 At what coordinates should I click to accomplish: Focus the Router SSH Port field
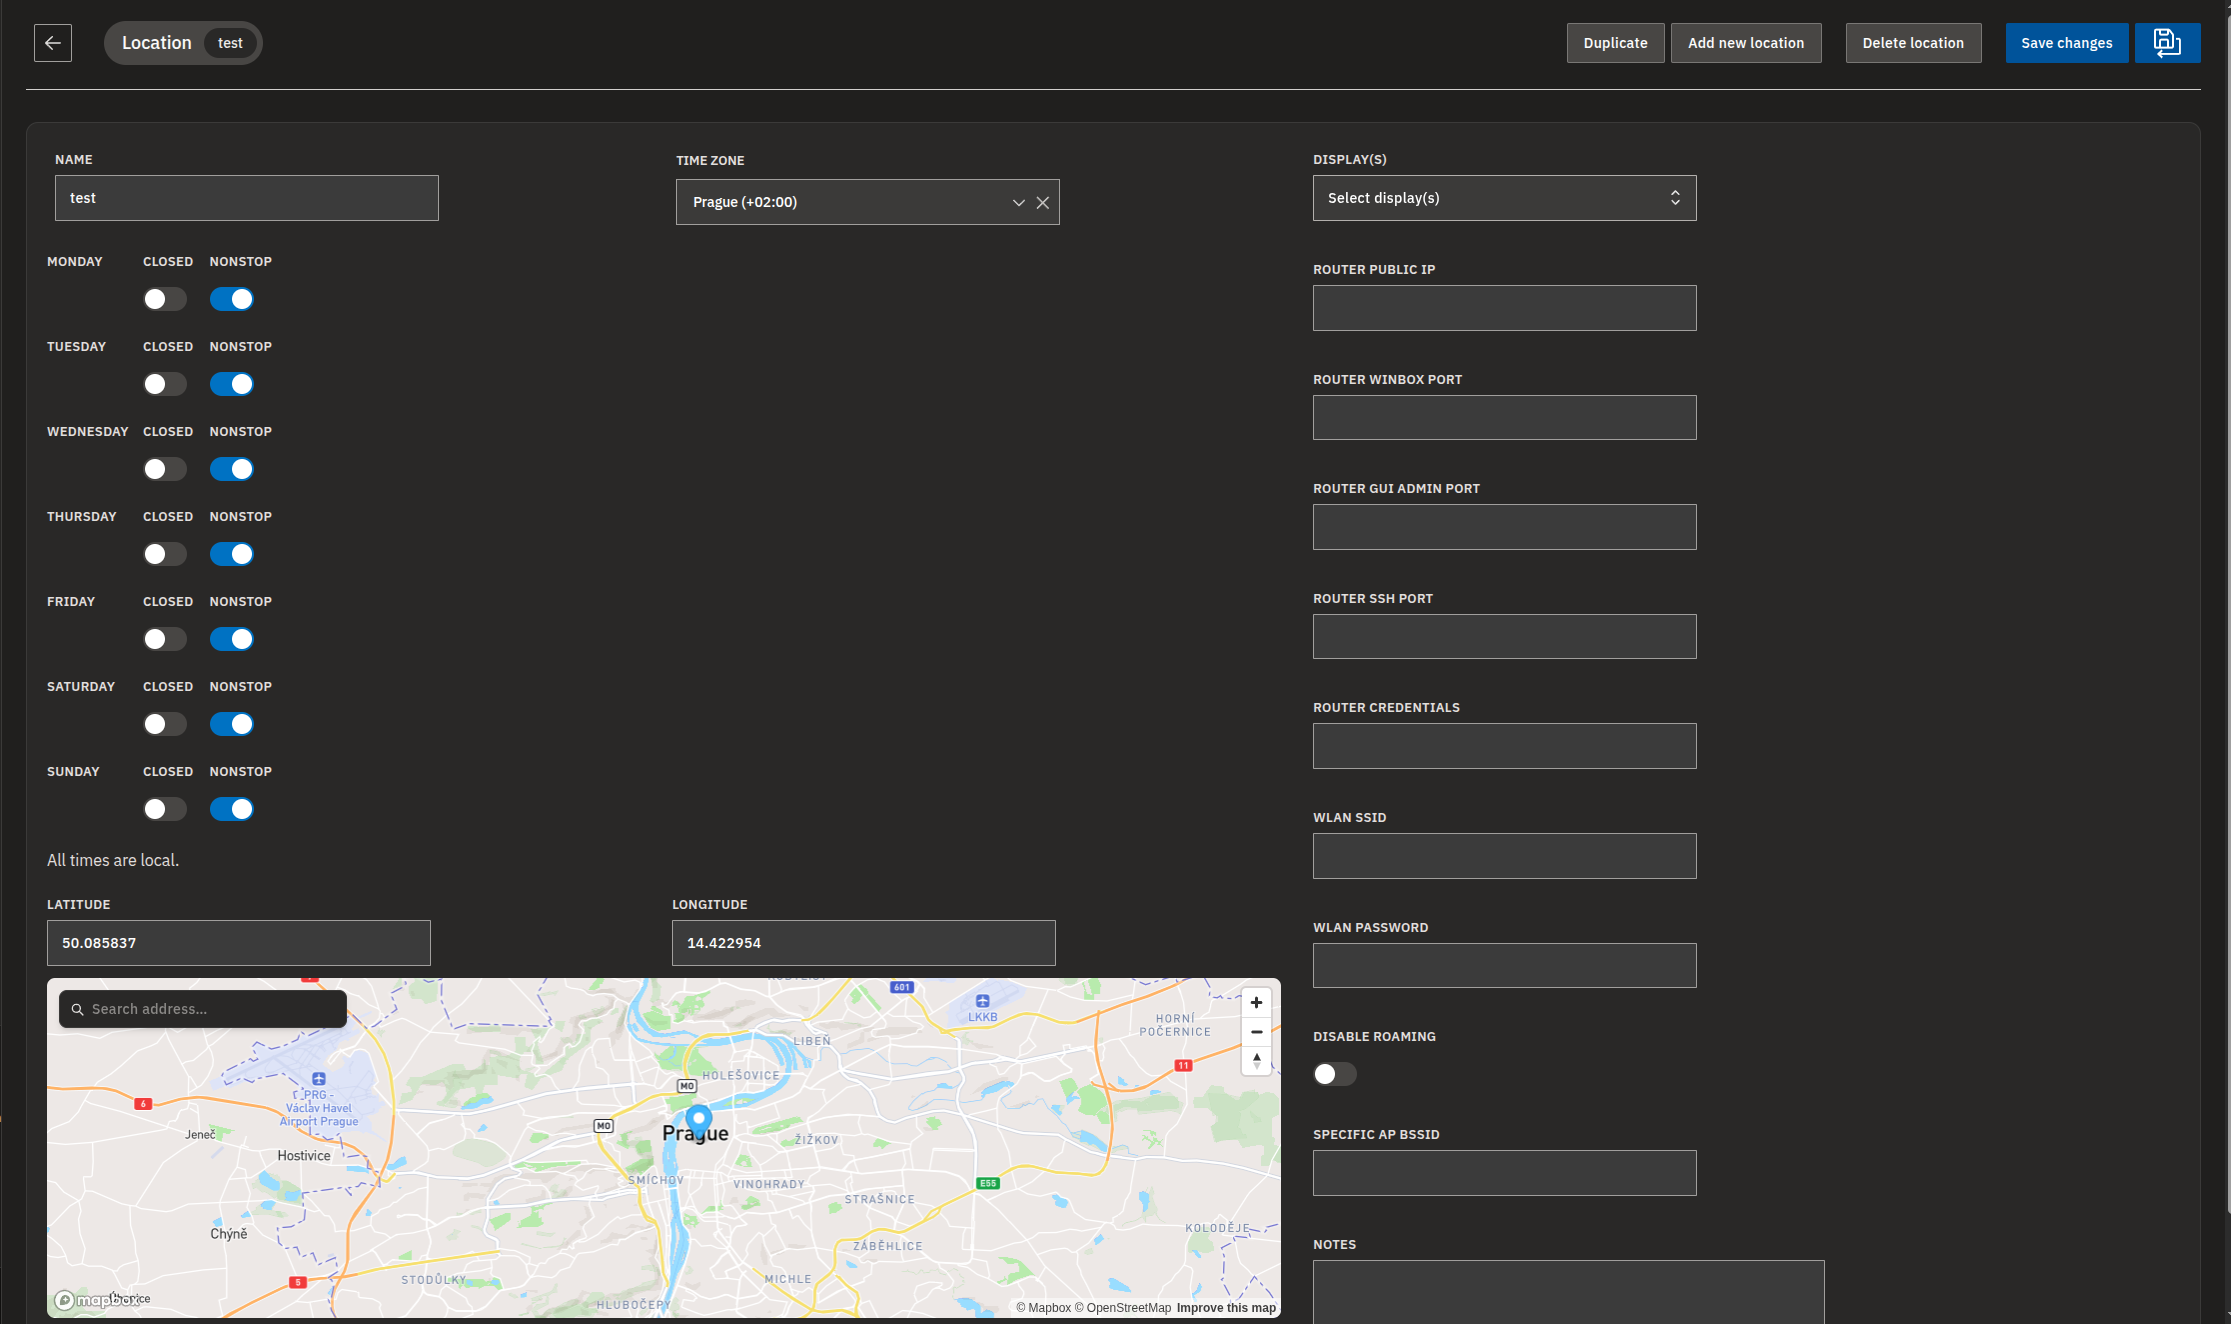pos(1504,636)
